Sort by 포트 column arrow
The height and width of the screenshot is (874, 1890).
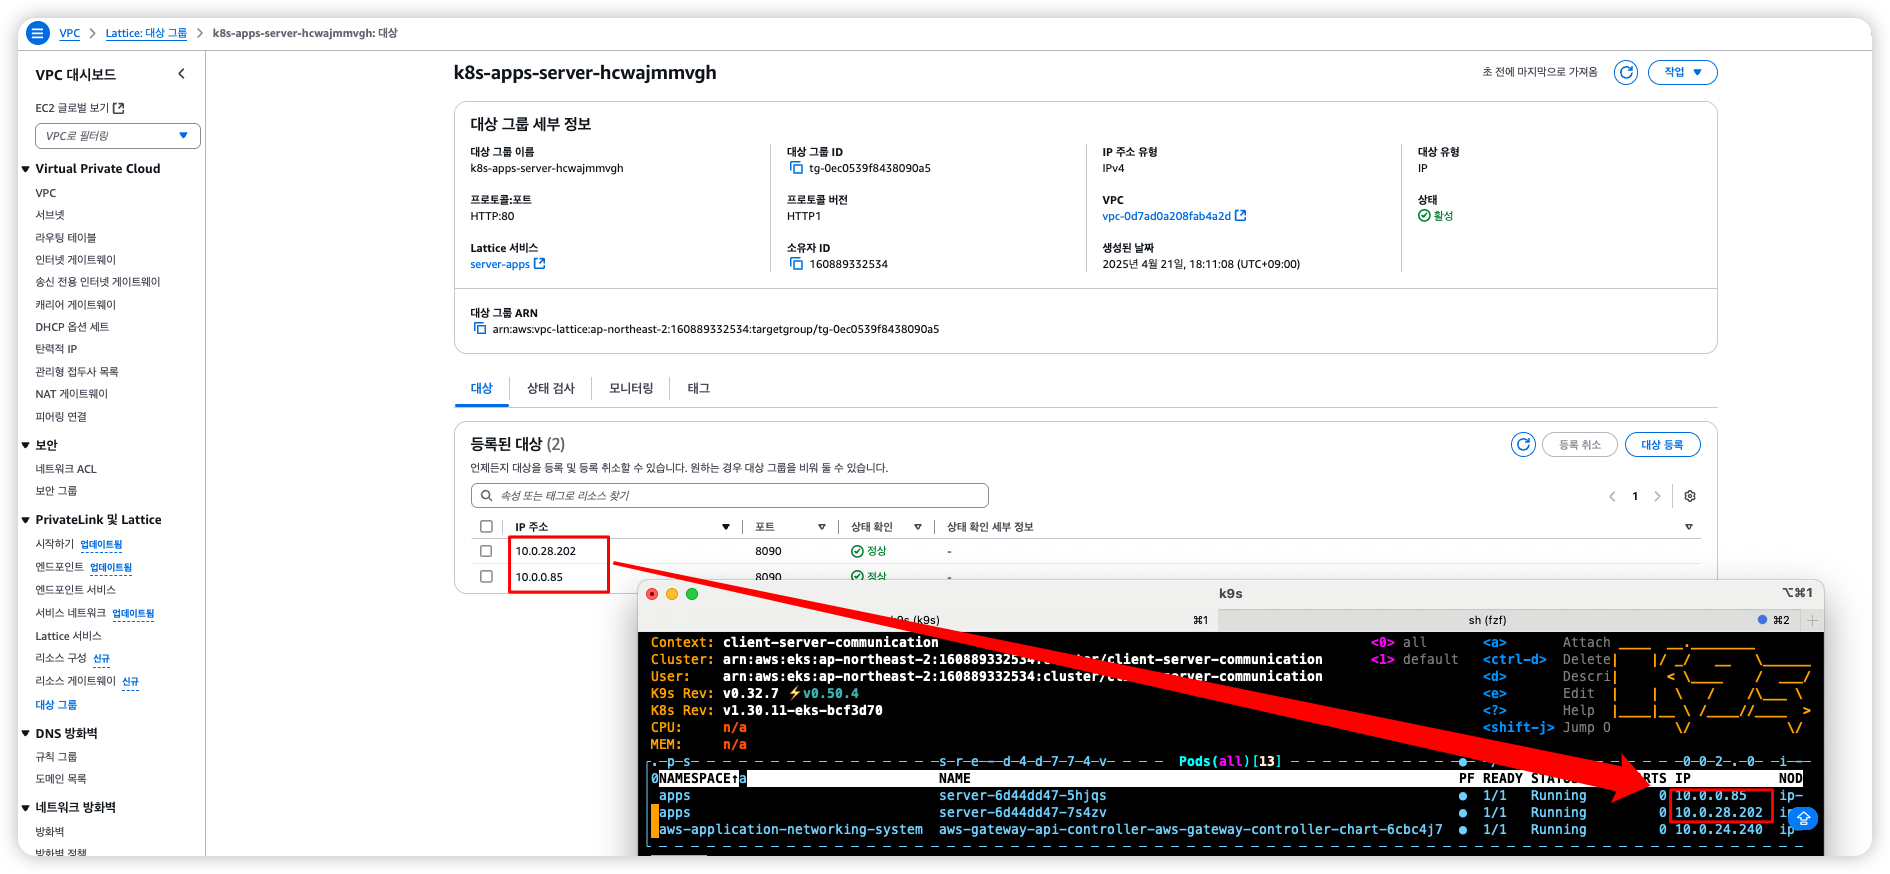(822, 527)
